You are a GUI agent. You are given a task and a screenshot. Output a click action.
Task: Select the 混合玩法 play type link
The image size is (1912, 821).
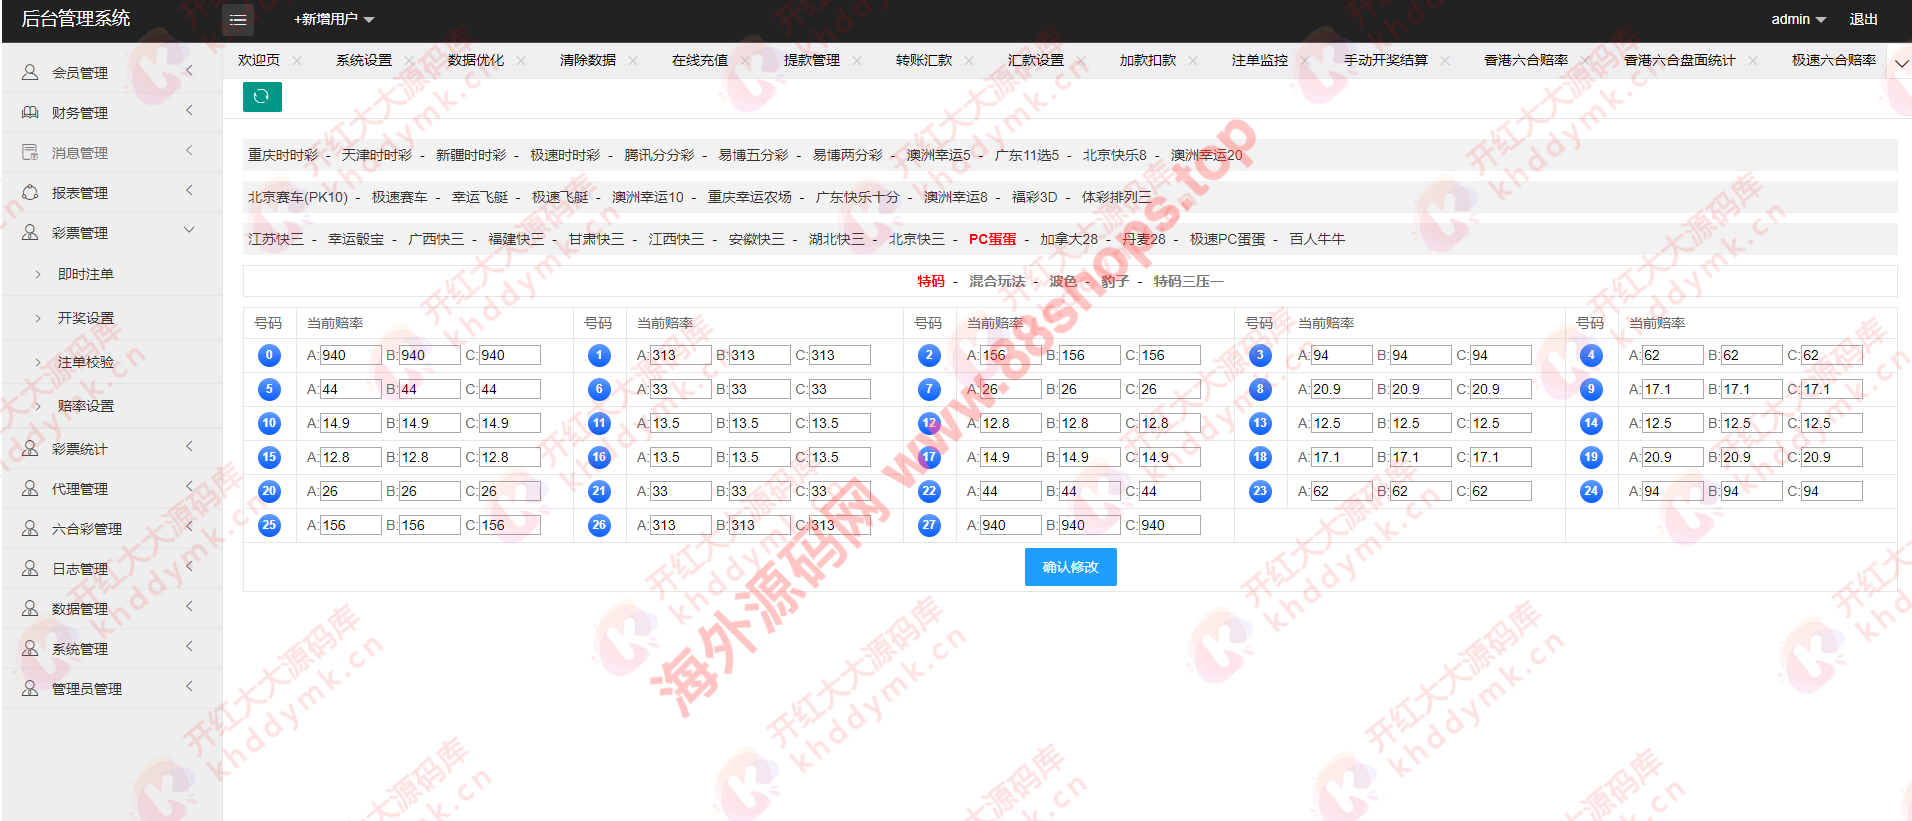point(996,281)
